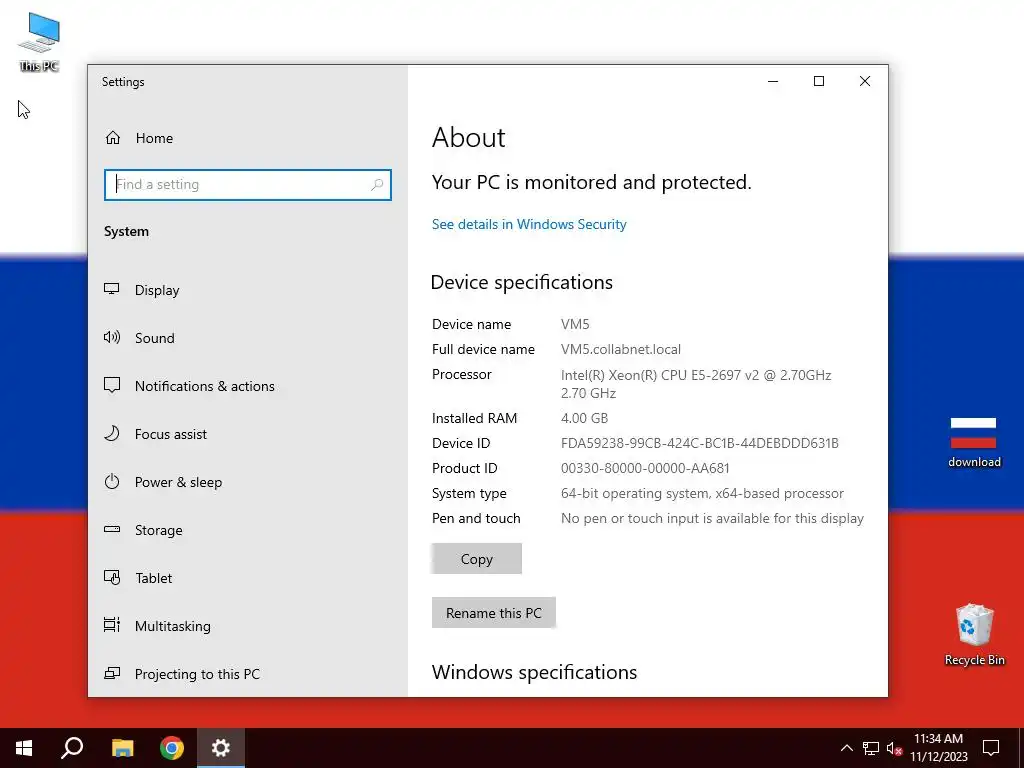The height and width of the screenshot is (768, 1024).
Task: Click the 4.00 GB installed RAM value
Action: tap(584, 418)
